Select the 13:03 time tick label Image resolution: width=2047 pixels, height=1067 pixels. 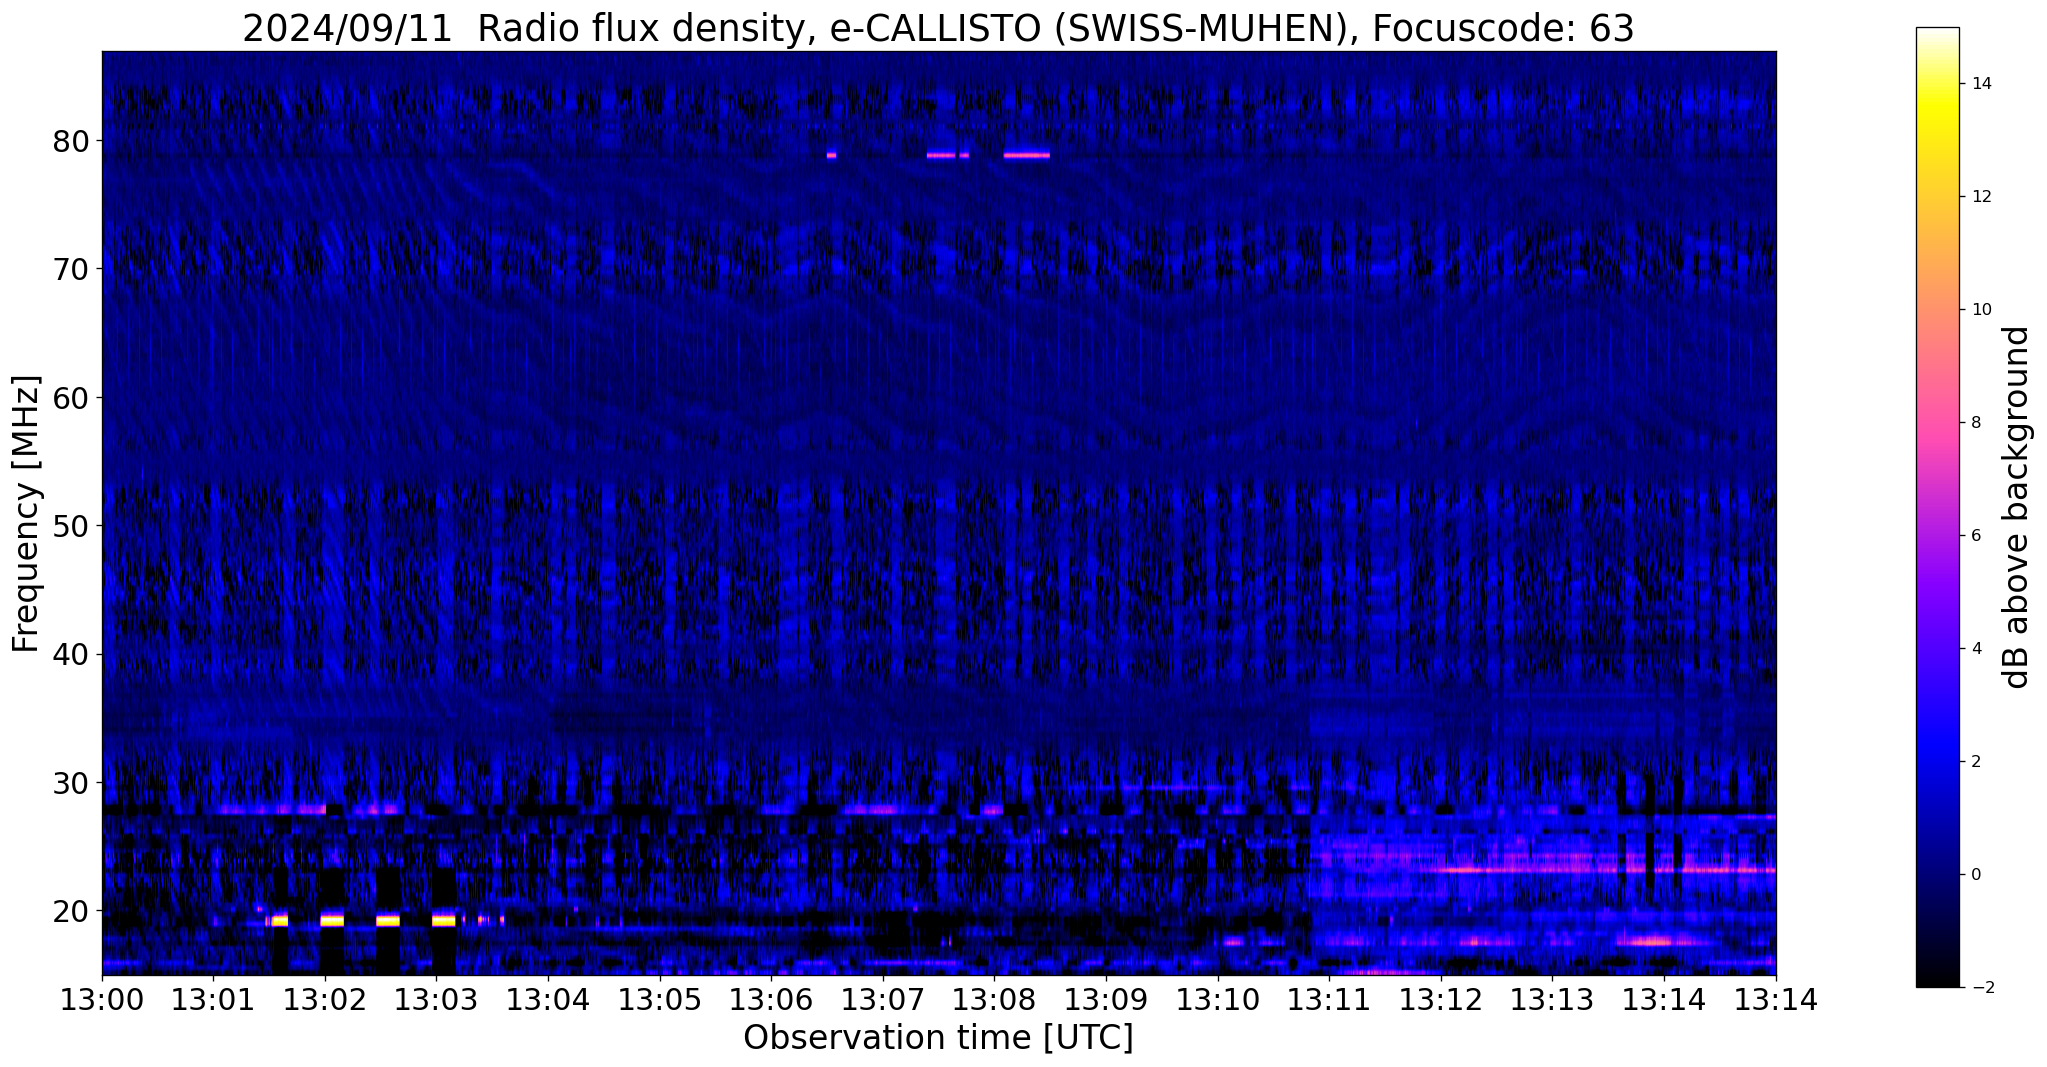pos(435,1000)
